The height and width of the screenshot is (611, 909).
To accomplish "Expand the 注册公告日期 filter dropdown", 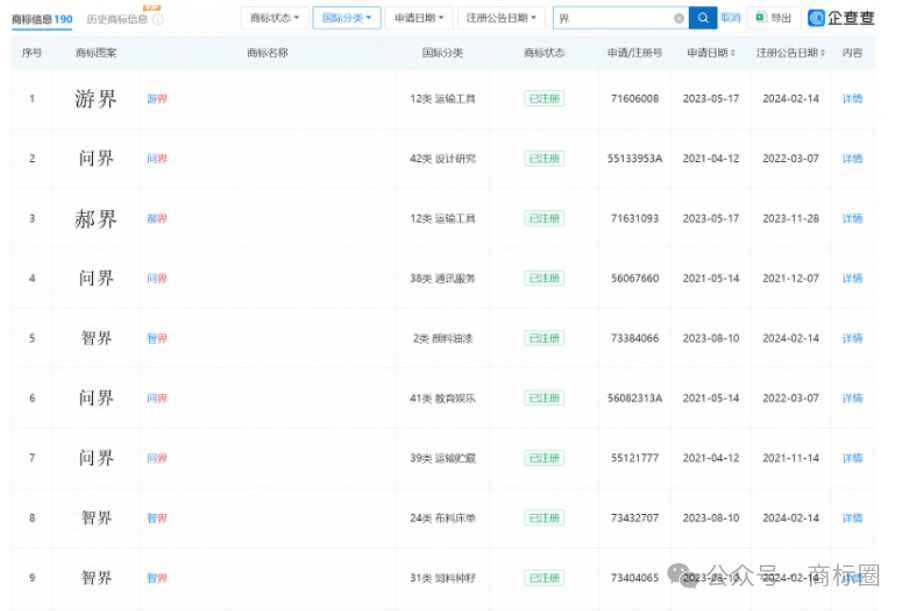I will pyautogui.click(x=501, y=18).
